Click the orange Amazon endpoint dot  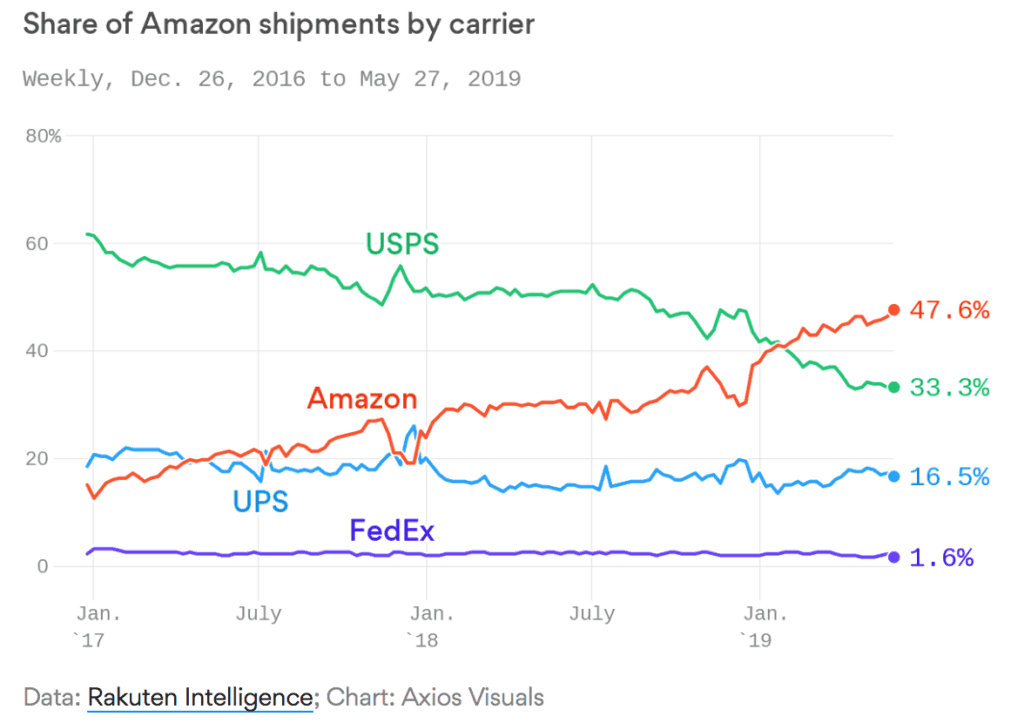894,310
